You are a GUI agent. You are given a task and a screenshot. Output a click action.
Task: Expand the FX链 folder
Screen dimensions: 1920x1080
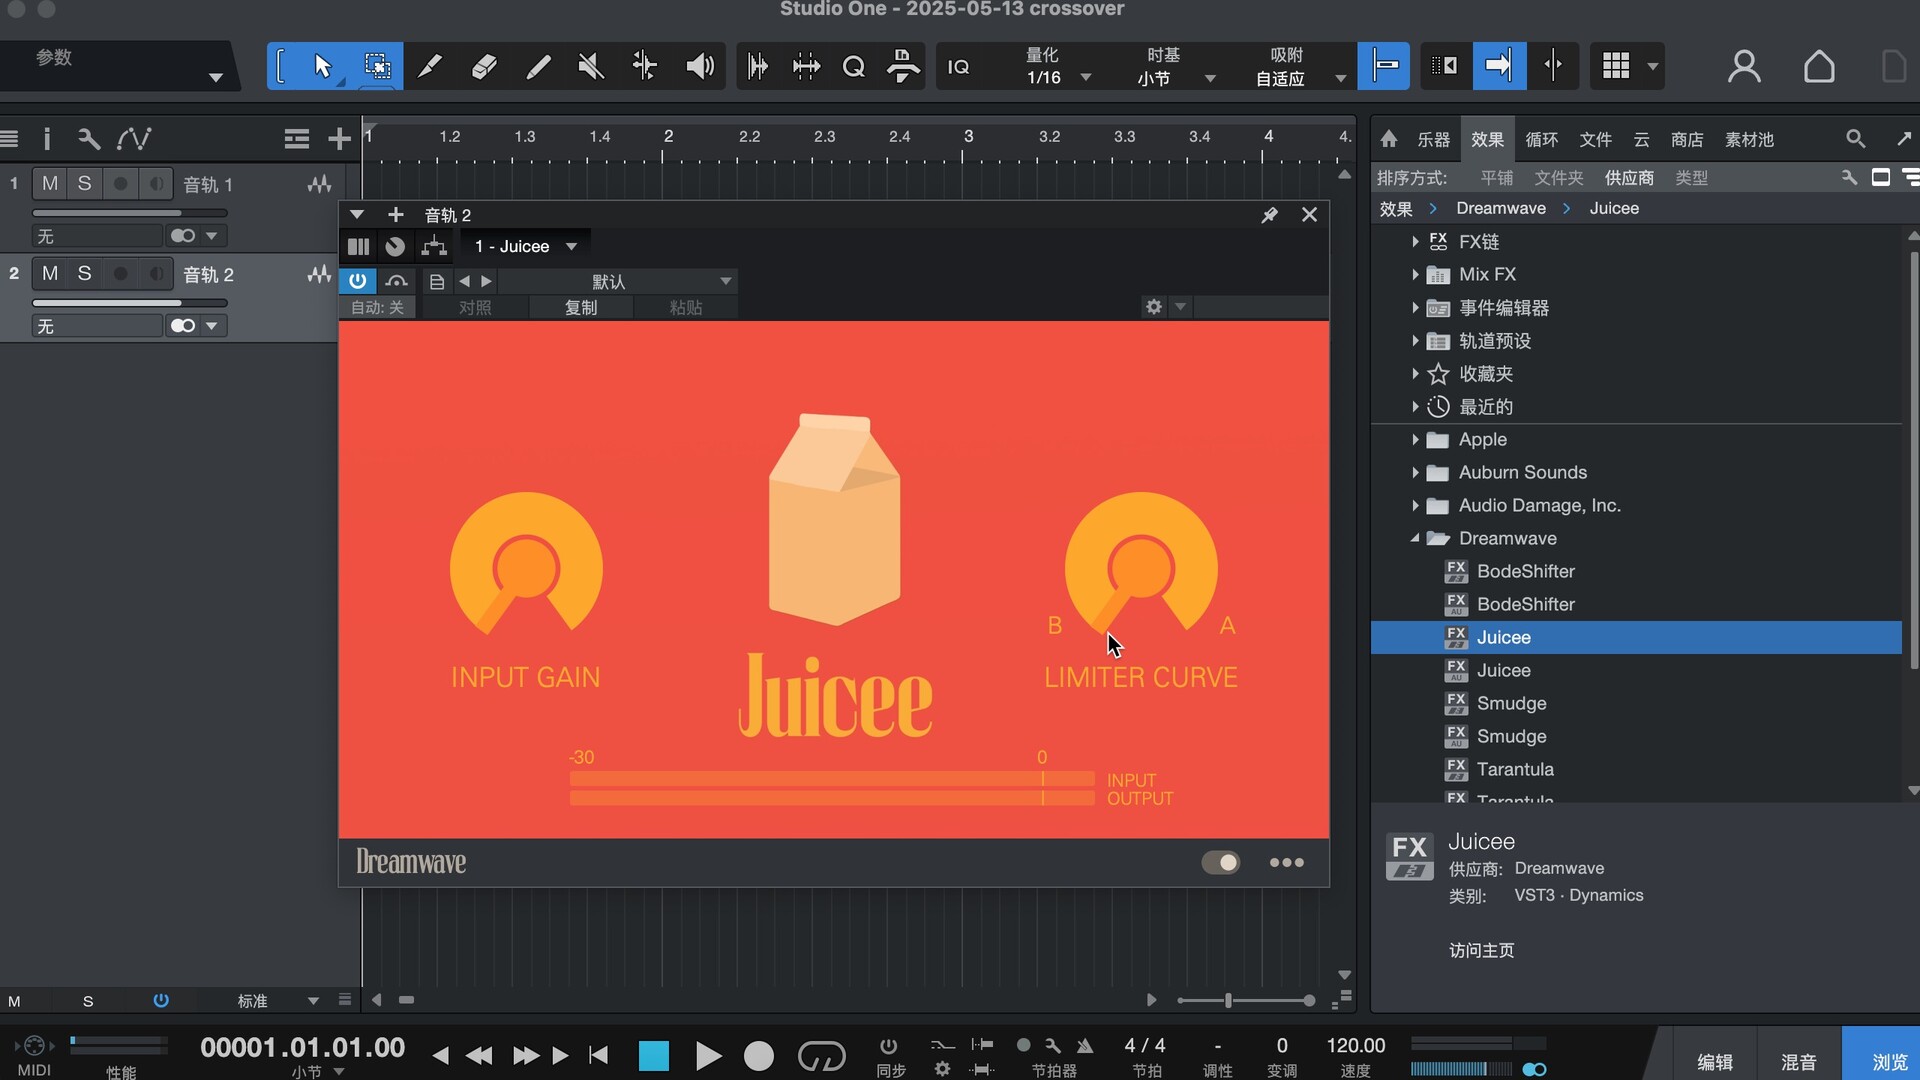pos(1415,241)
